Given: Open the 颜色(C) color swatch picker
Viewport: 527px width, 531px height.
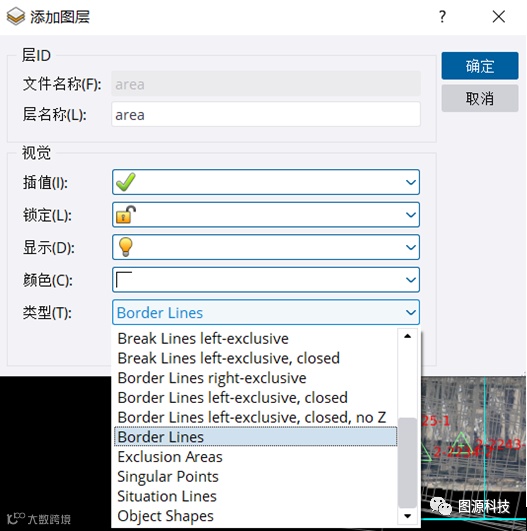Looking at the screenshot, I should pyautogui.click(x=266, y=280).
